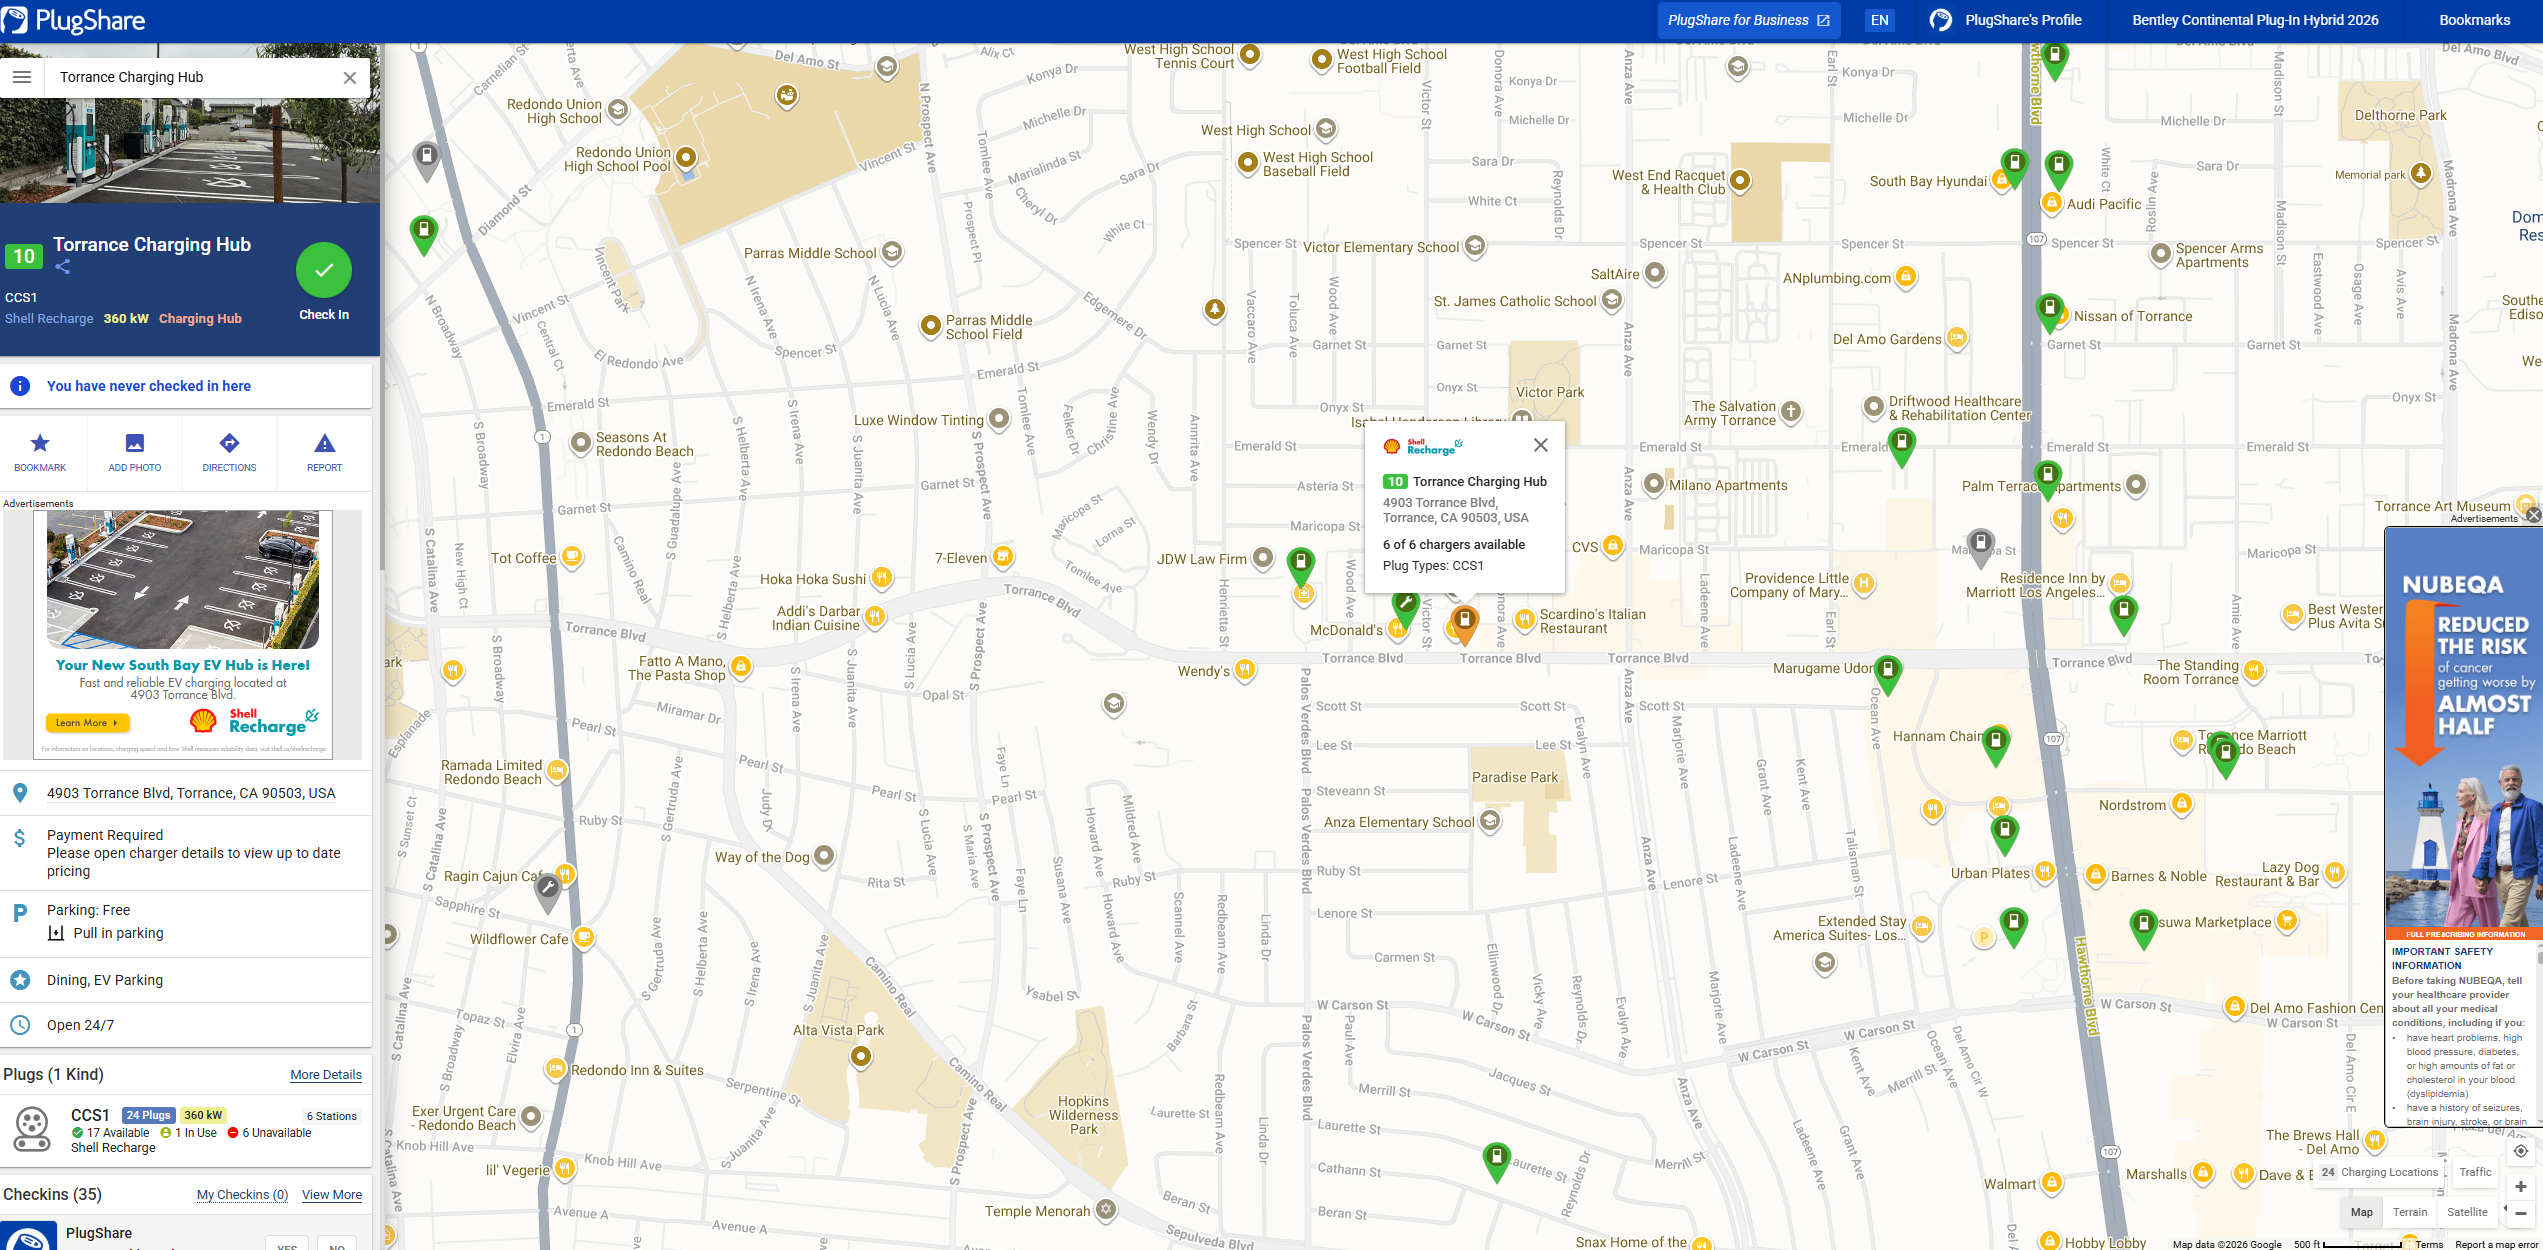Open the EN language selector
This screenshot has width=2543, height=1250.
[1880, 20]
